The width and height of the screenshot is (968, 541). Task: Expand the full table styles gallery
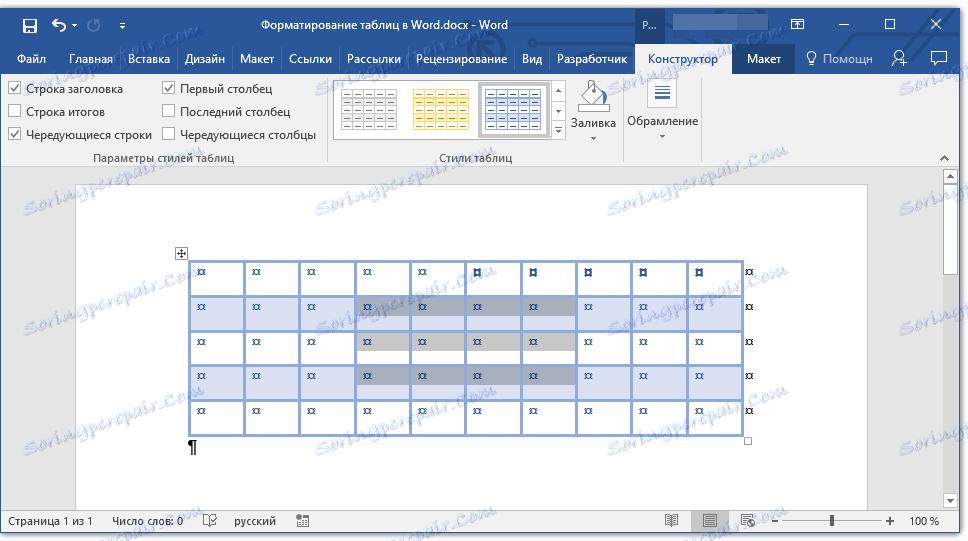point(558,130)
